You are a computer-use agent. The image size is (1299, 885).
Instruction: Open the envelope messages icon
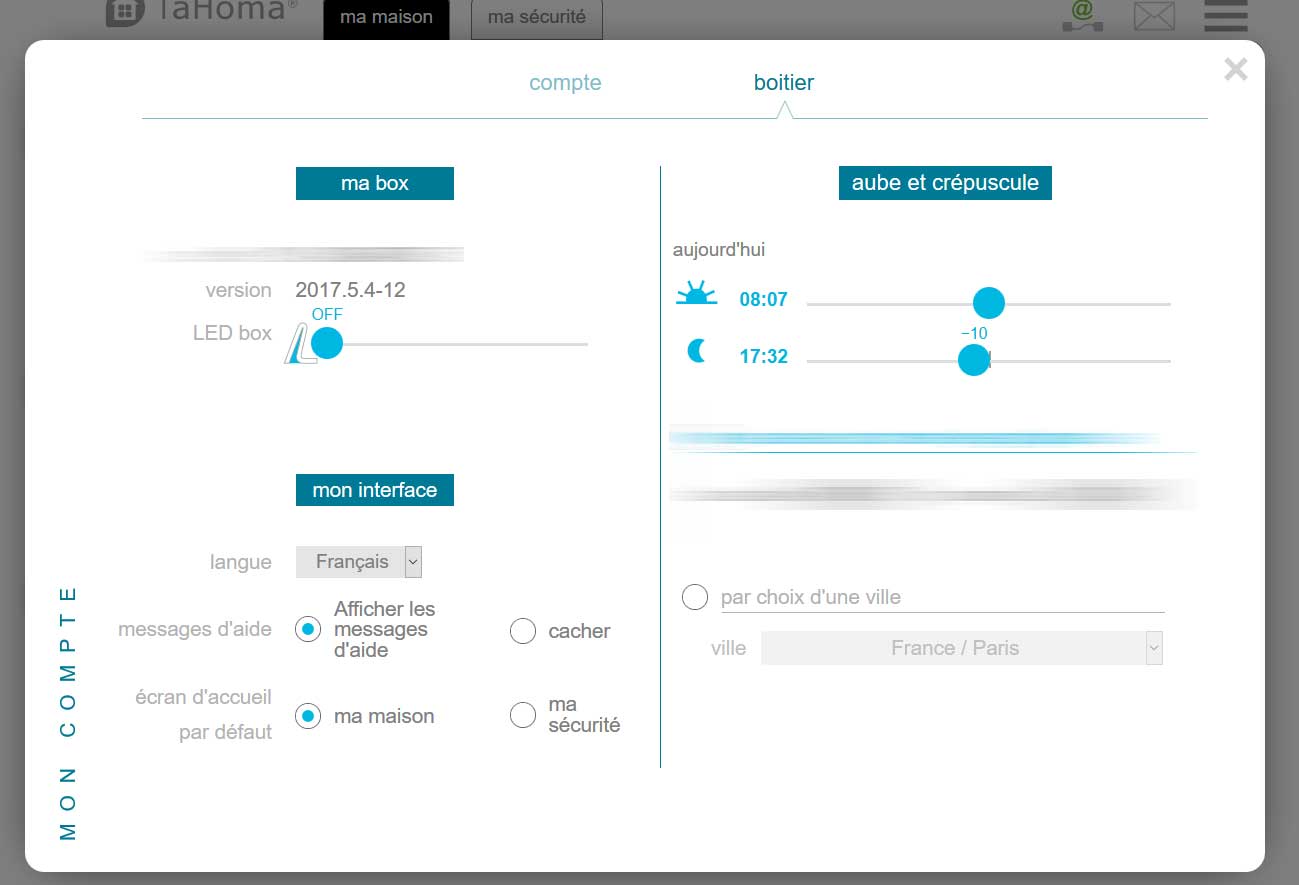[1154, 16]
